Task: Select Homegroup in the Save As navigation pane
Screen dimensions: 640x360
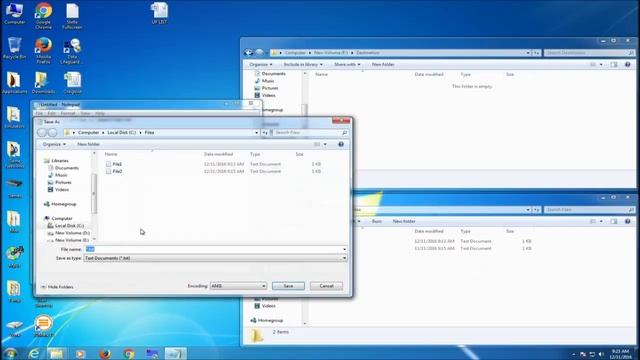Action: pyautogui.click(x=60, y=204)
